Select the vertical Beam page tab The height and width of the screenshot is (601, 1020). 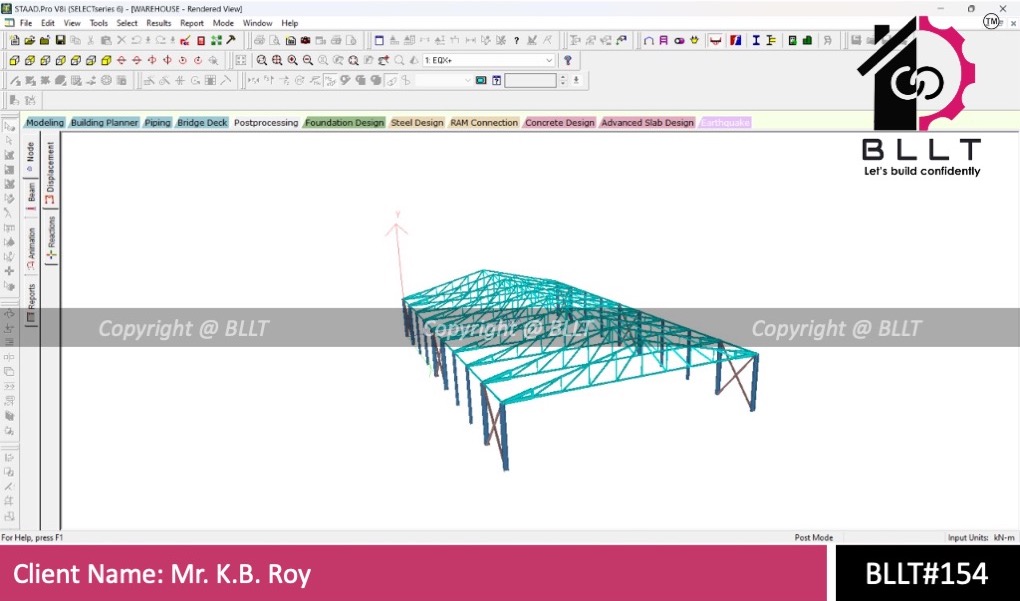31,195
